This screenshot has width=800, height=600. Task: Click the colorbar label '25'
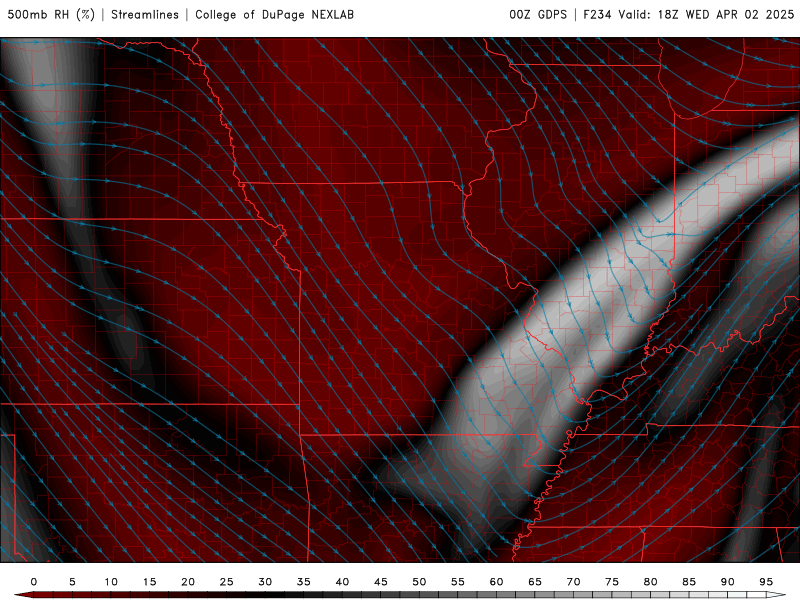[227, 582]
